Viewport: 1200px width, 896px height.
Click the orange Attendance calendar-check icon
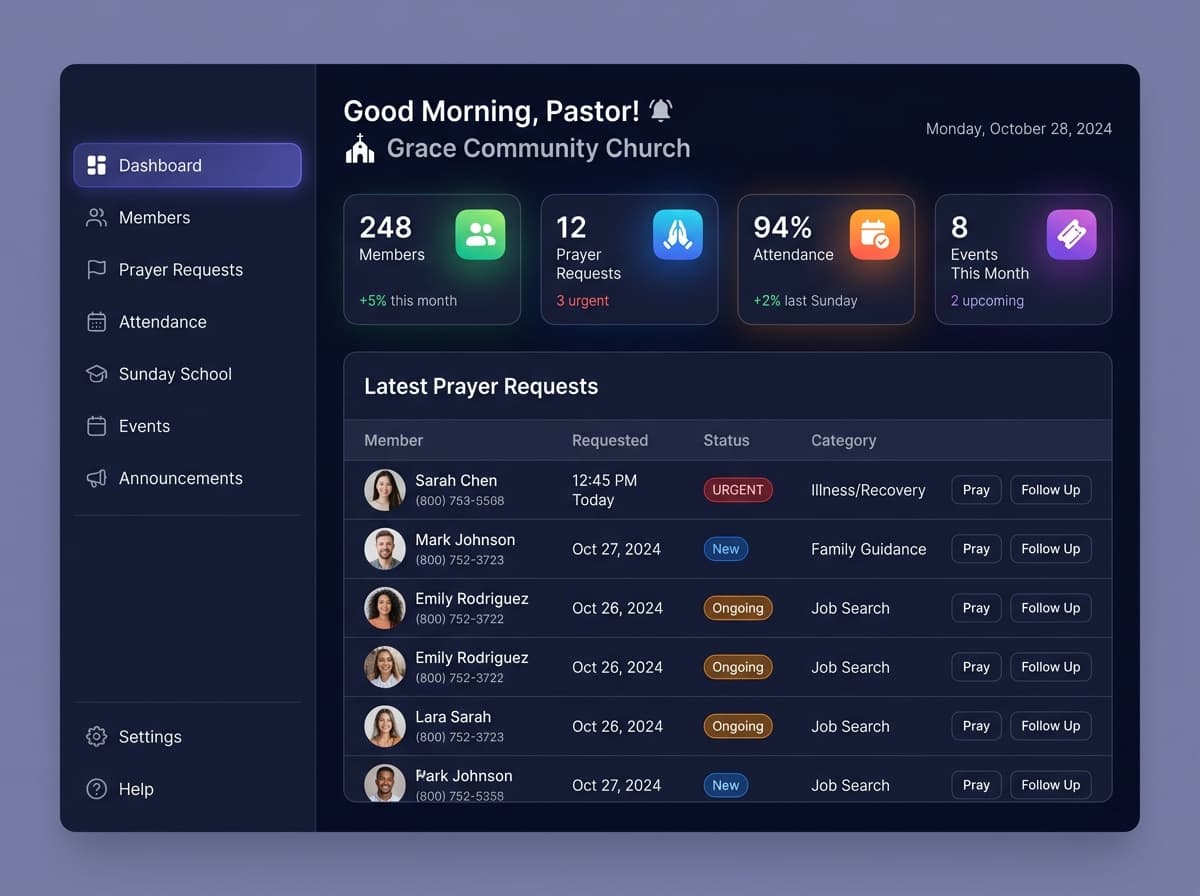[874, 235]
